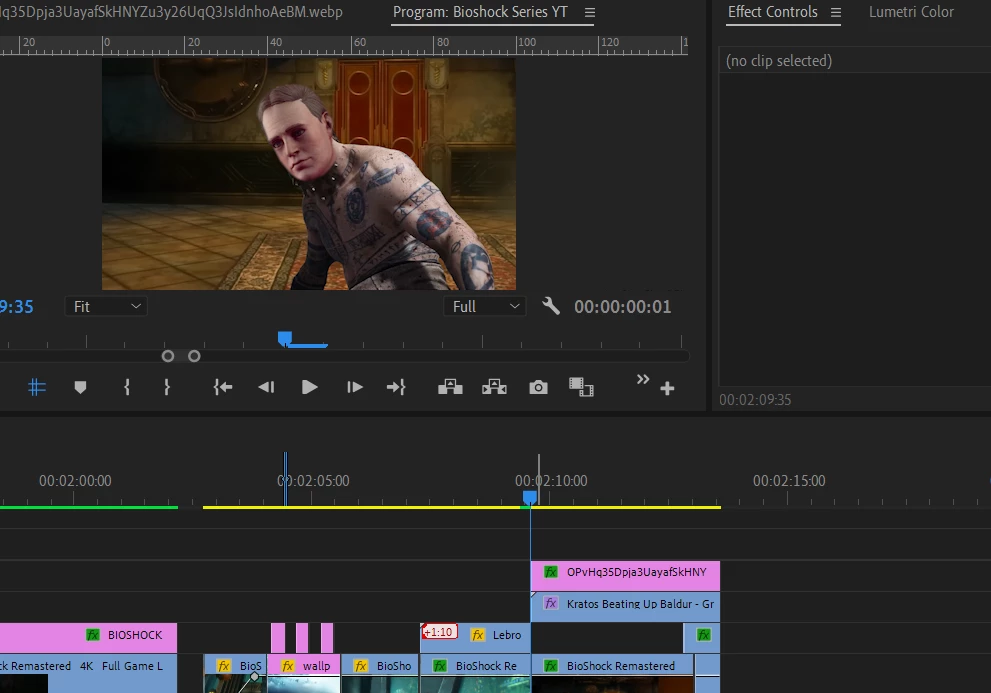The height and width of the screenshot is (693, 991).
Task: Select the Remastered 4K Full Game clip
Action: (88, 673)
